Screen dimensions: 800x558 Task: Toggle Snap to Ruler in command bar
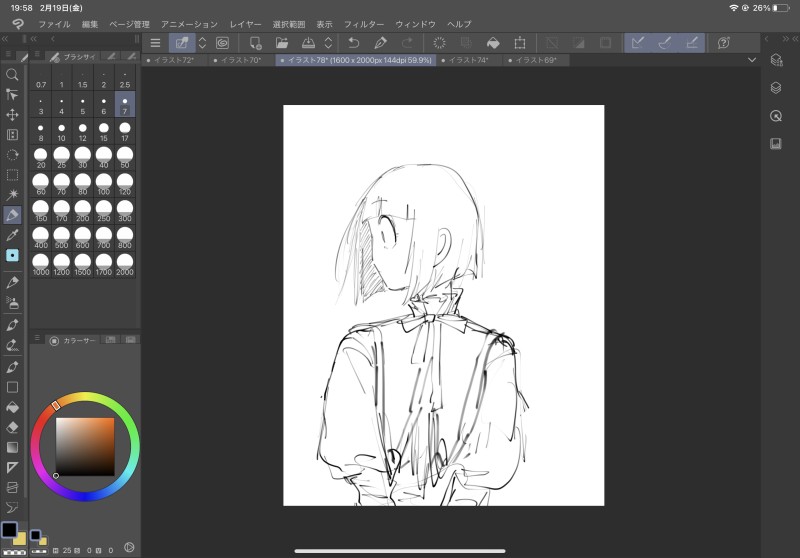[636, 43]
